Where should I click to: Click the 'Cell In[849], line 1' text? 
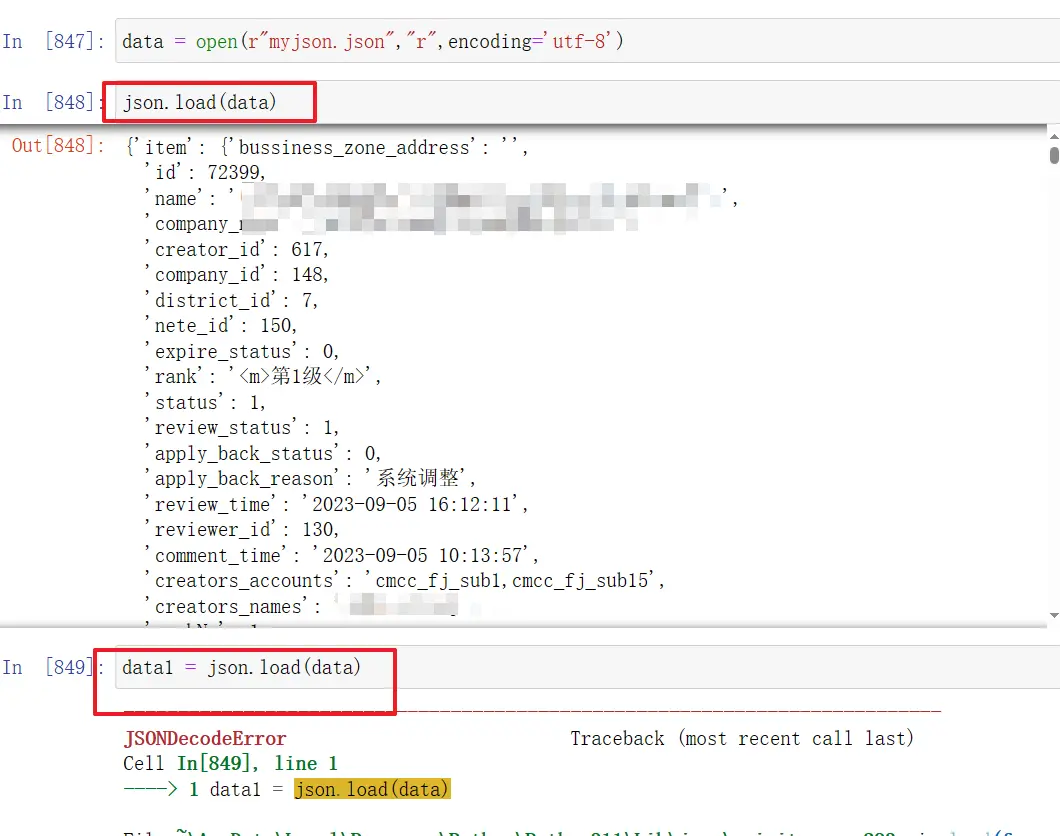(230, 764)
